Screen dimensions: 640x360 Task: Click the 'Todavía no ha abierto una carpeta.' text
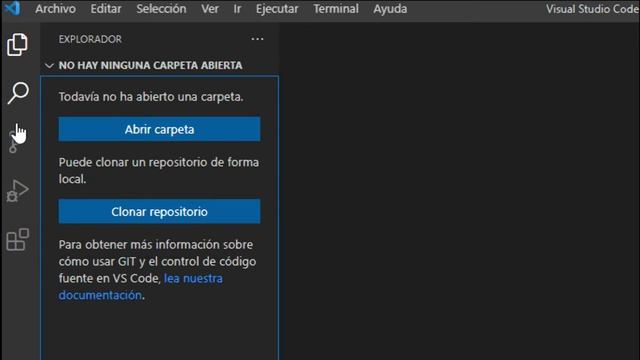pos(151,97)
